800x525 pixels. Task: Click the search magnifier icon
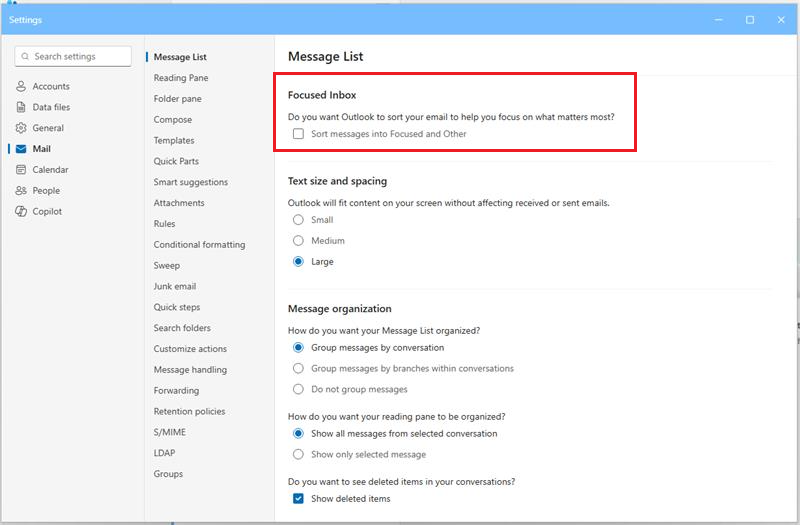point(25,57)
